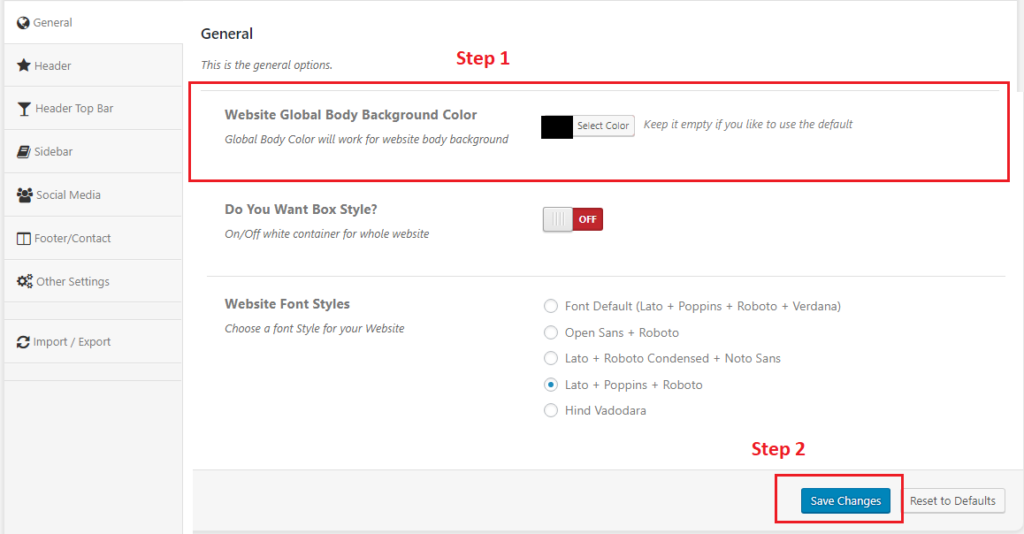The width and height of the screenshot is (1024, 534).
Task: Open the Footer/Contact tab
Action: 72,239
